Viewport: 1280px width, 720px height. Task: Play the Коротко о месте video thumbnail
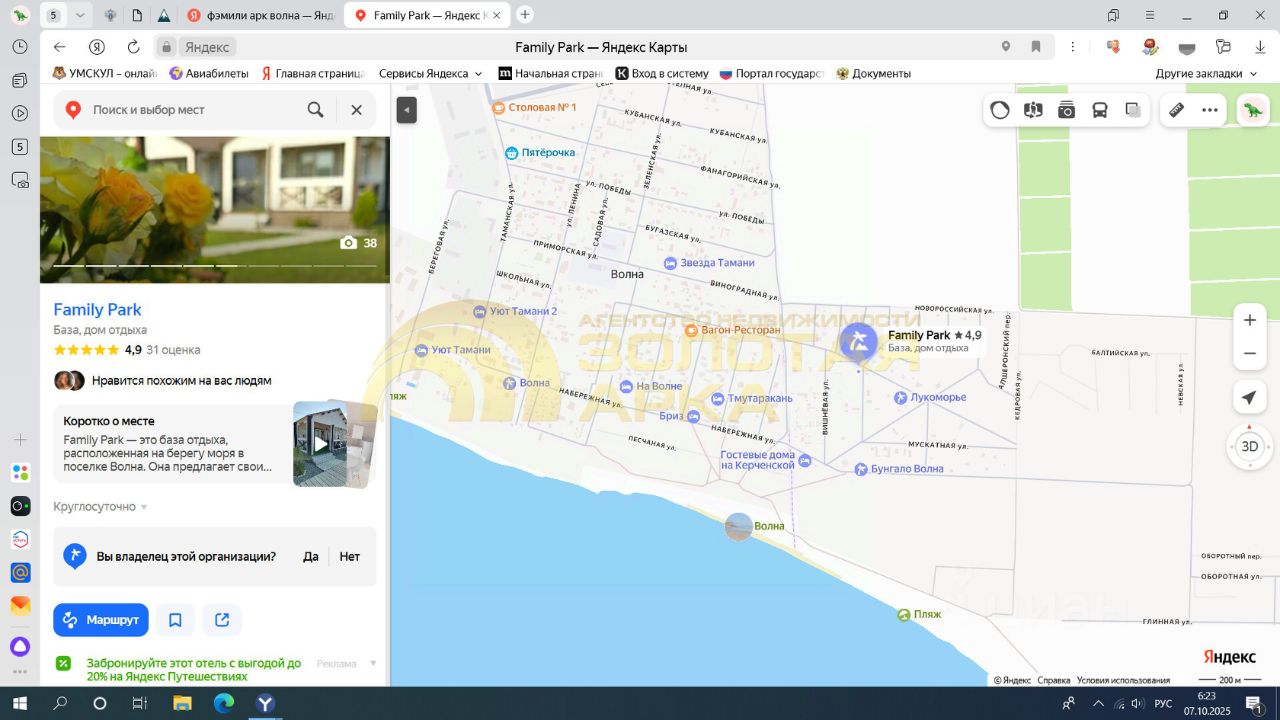pos(320,443)
